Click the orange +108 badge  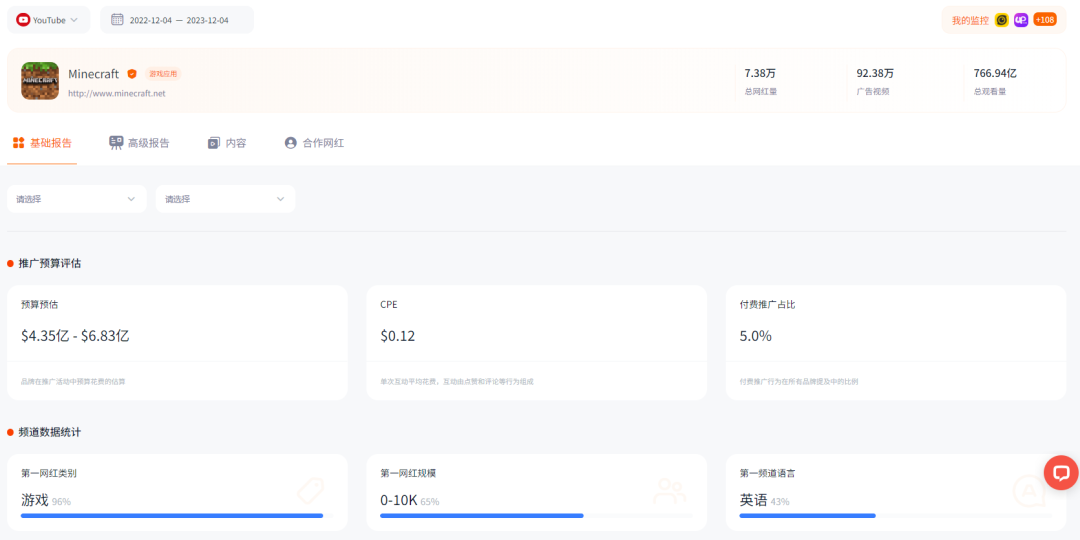[x=1045, y=20]
